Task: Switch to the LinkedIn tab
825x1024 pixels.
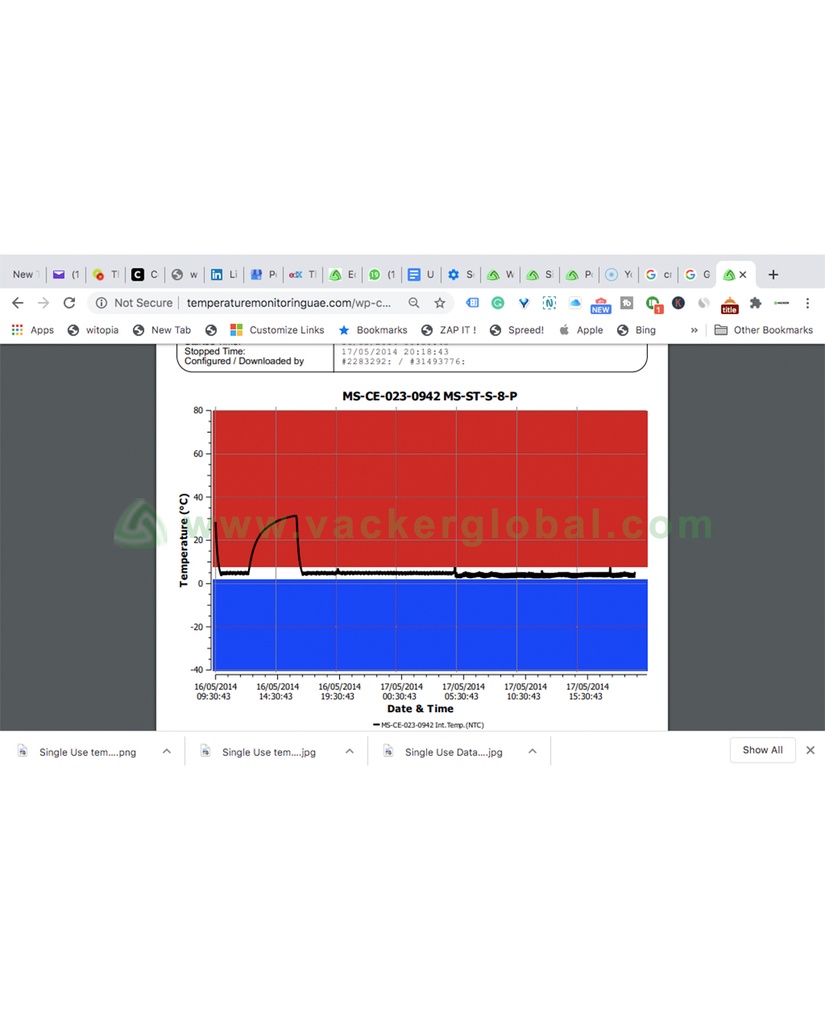Action: (x=224, y=275)
